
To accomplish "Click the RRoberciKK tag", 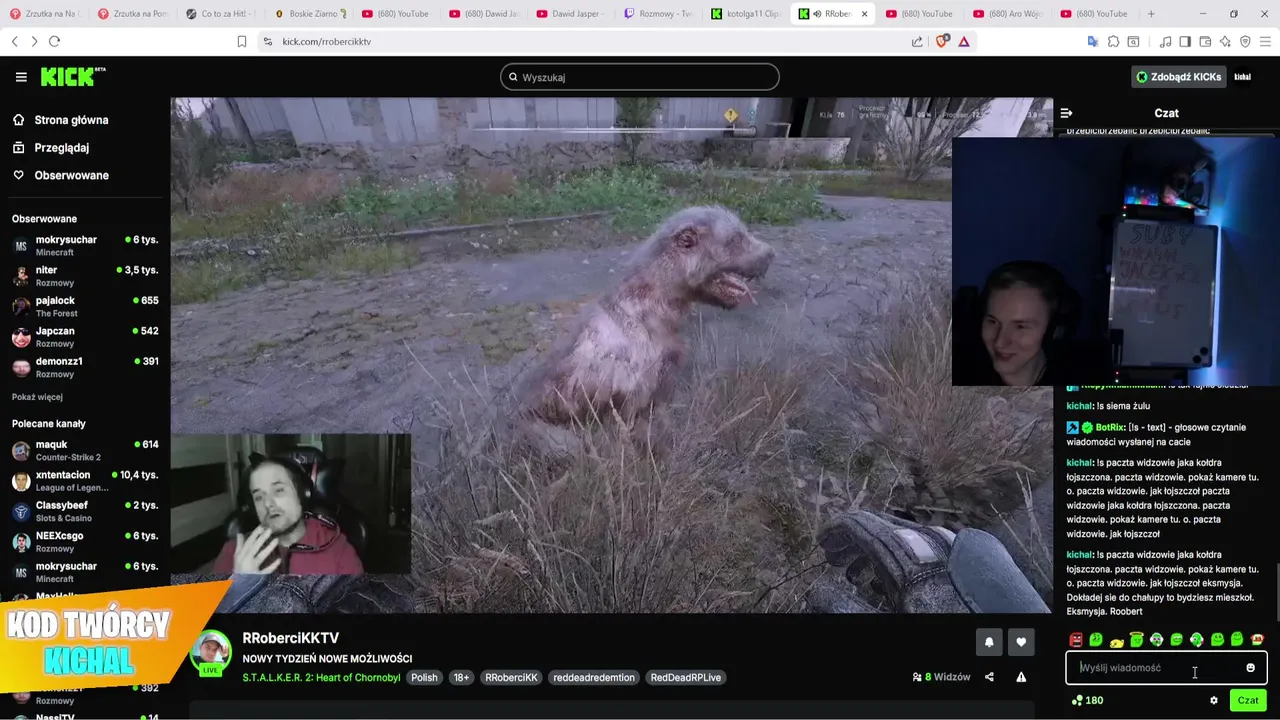I will click(x=511, y=677).
